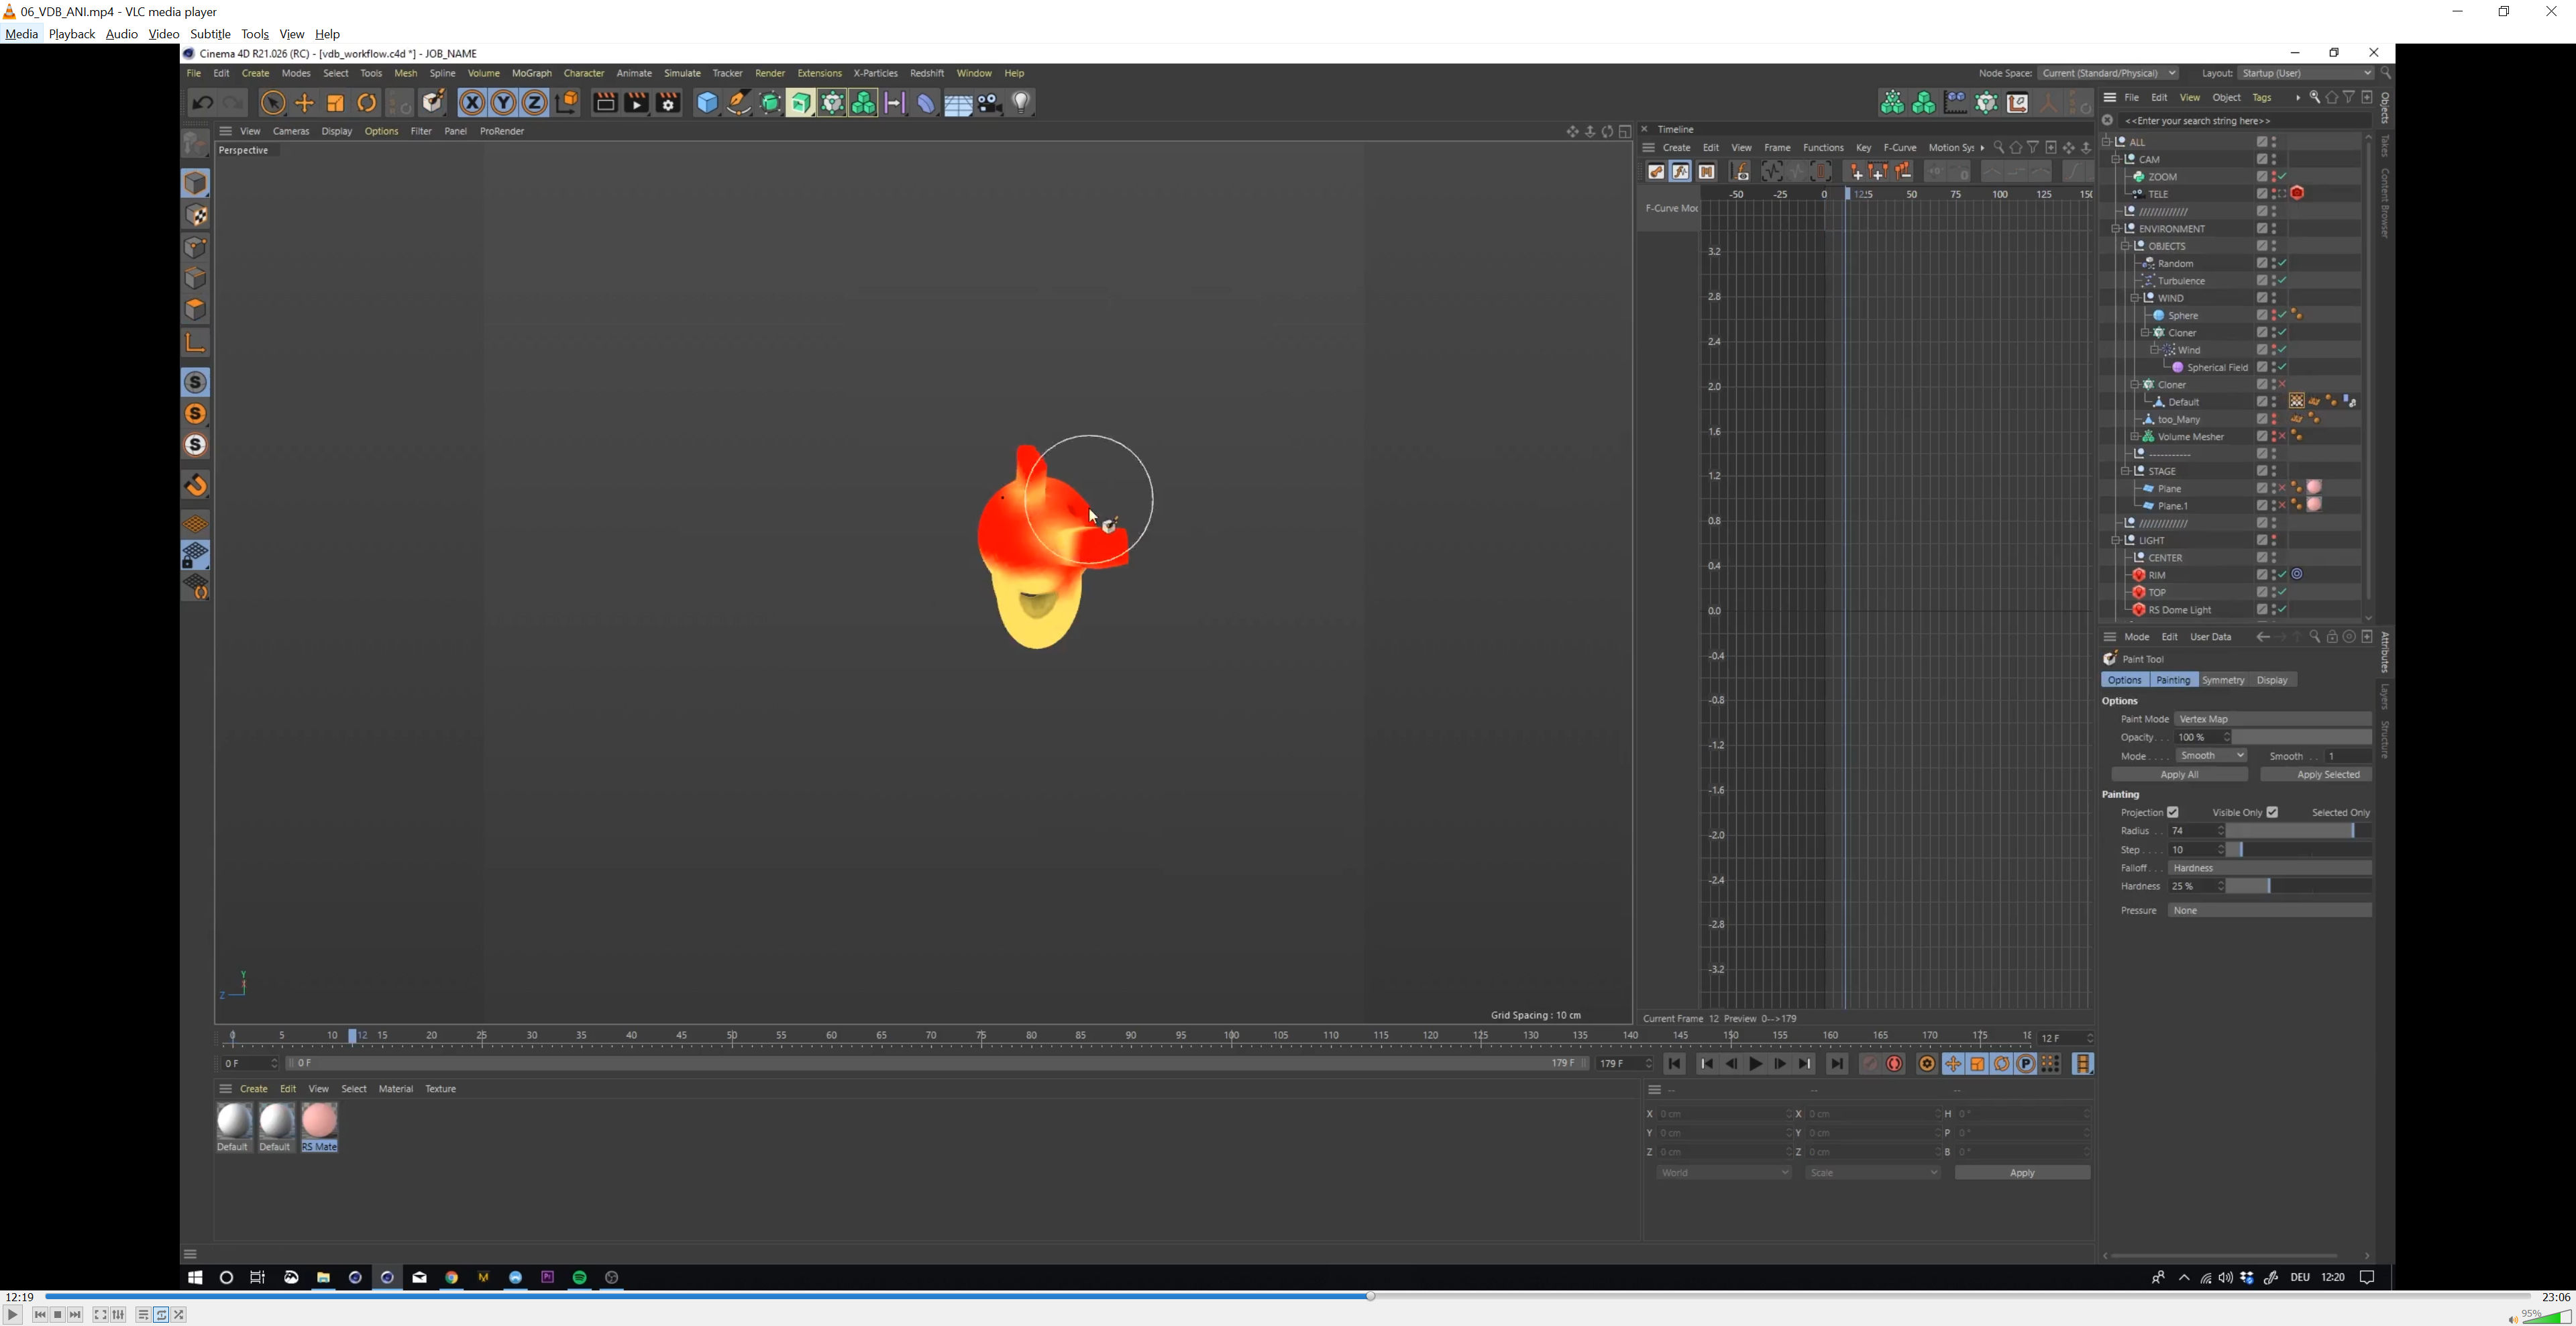Toggle VLC loop playback button
Screen dimensions: 2576x1326
pos(161,1315)
